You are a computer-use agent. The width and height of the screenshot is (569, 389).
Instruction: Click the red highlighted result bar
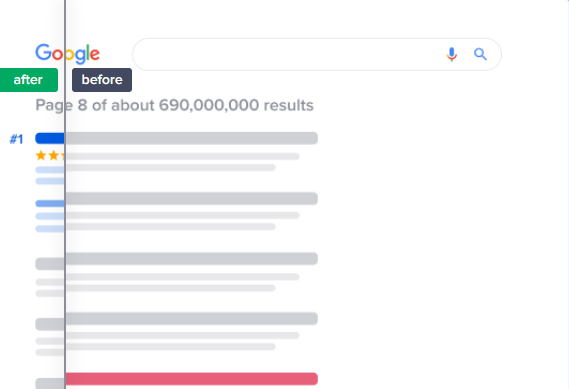click(192, 378)
